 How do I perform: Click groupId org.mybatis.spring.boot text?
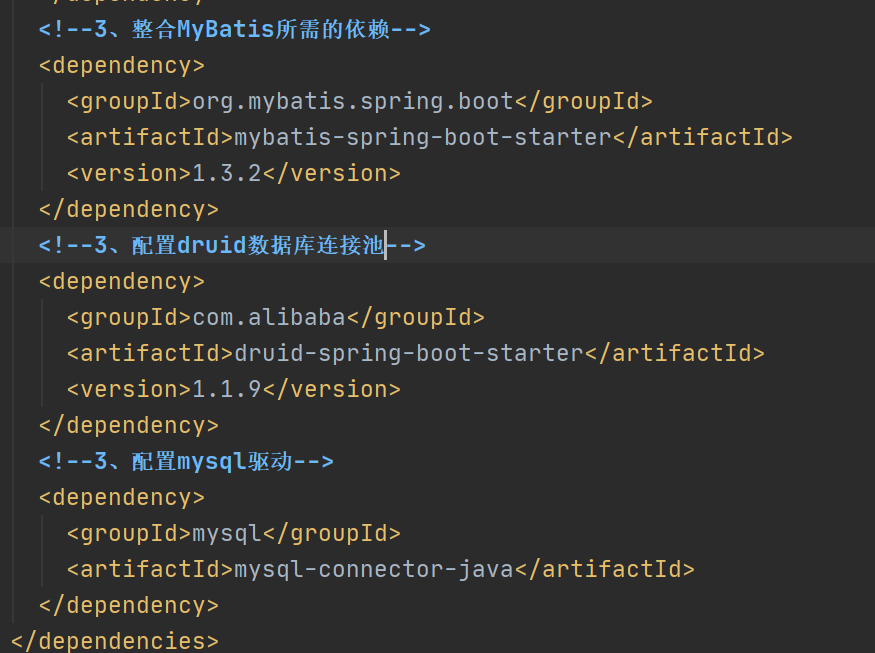(x=353, y=102)
